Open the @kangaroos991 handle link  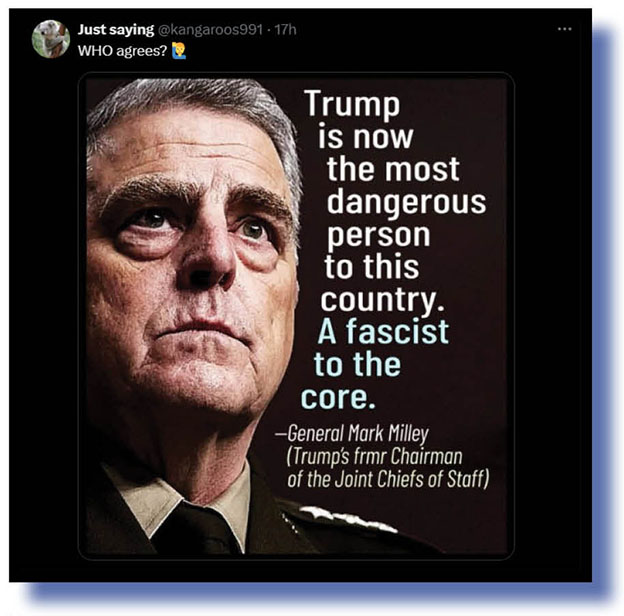tap(211, 30)
